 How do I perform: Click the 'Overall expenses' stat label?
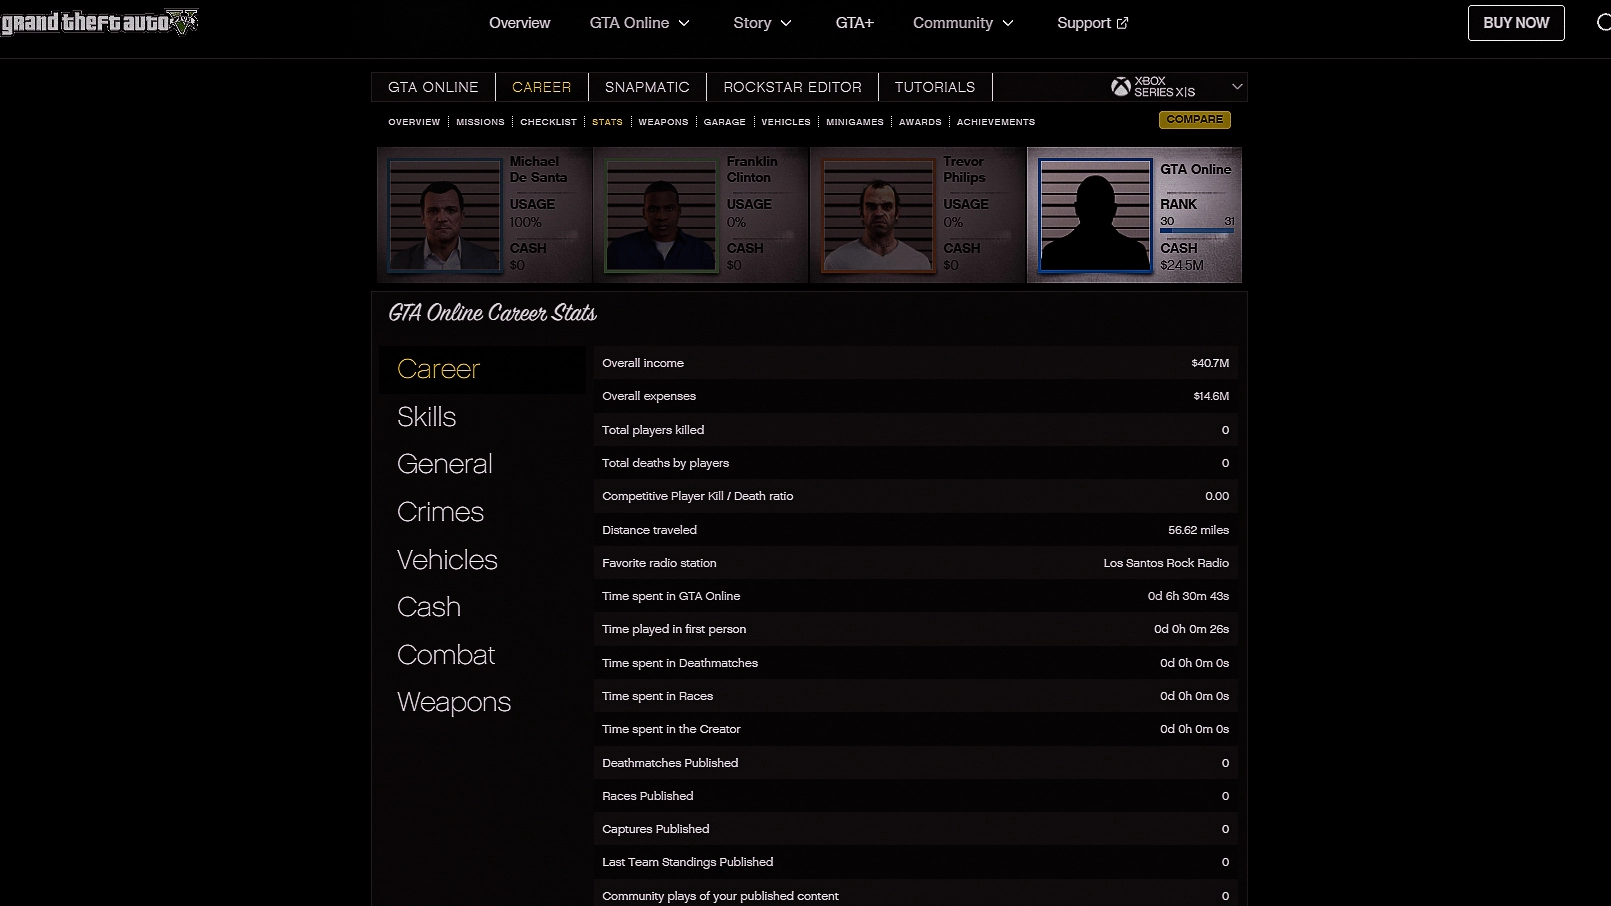pyautogui.click(x=649, y=396)
